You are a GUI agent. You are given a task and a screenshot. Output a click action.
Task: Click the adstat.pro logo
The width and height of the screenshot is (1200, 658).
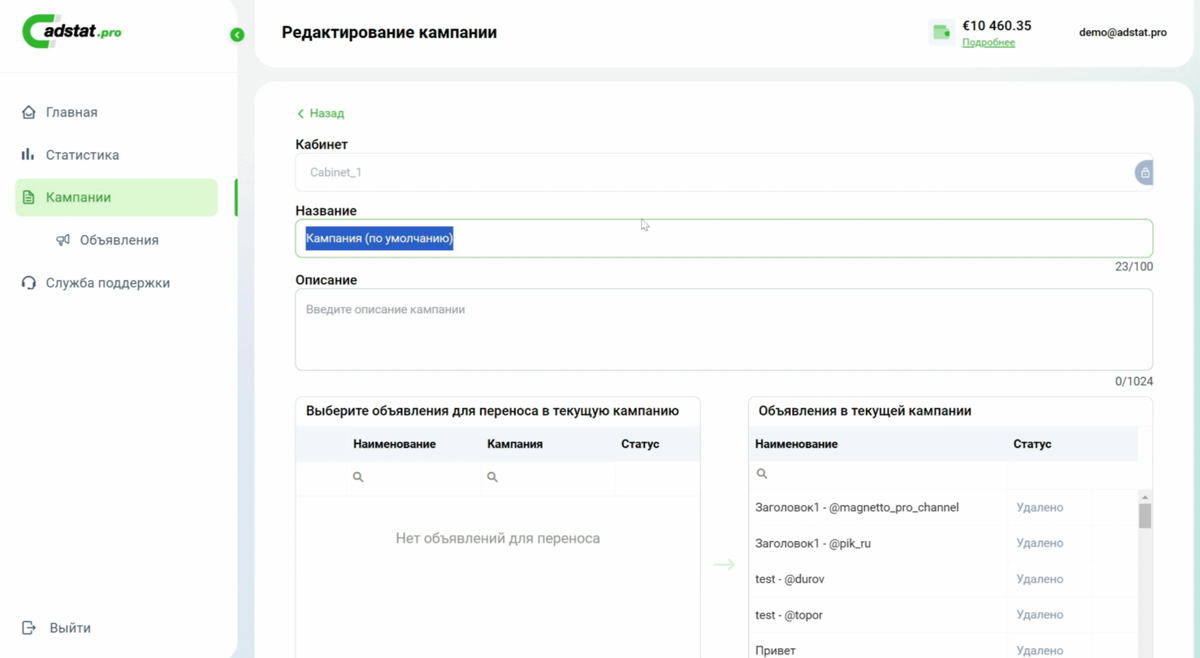72,32
